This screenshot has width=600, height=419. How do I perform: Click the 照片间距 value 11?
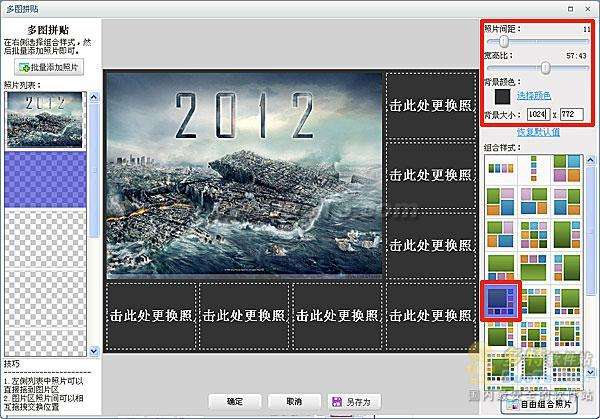tap(587, 29)
